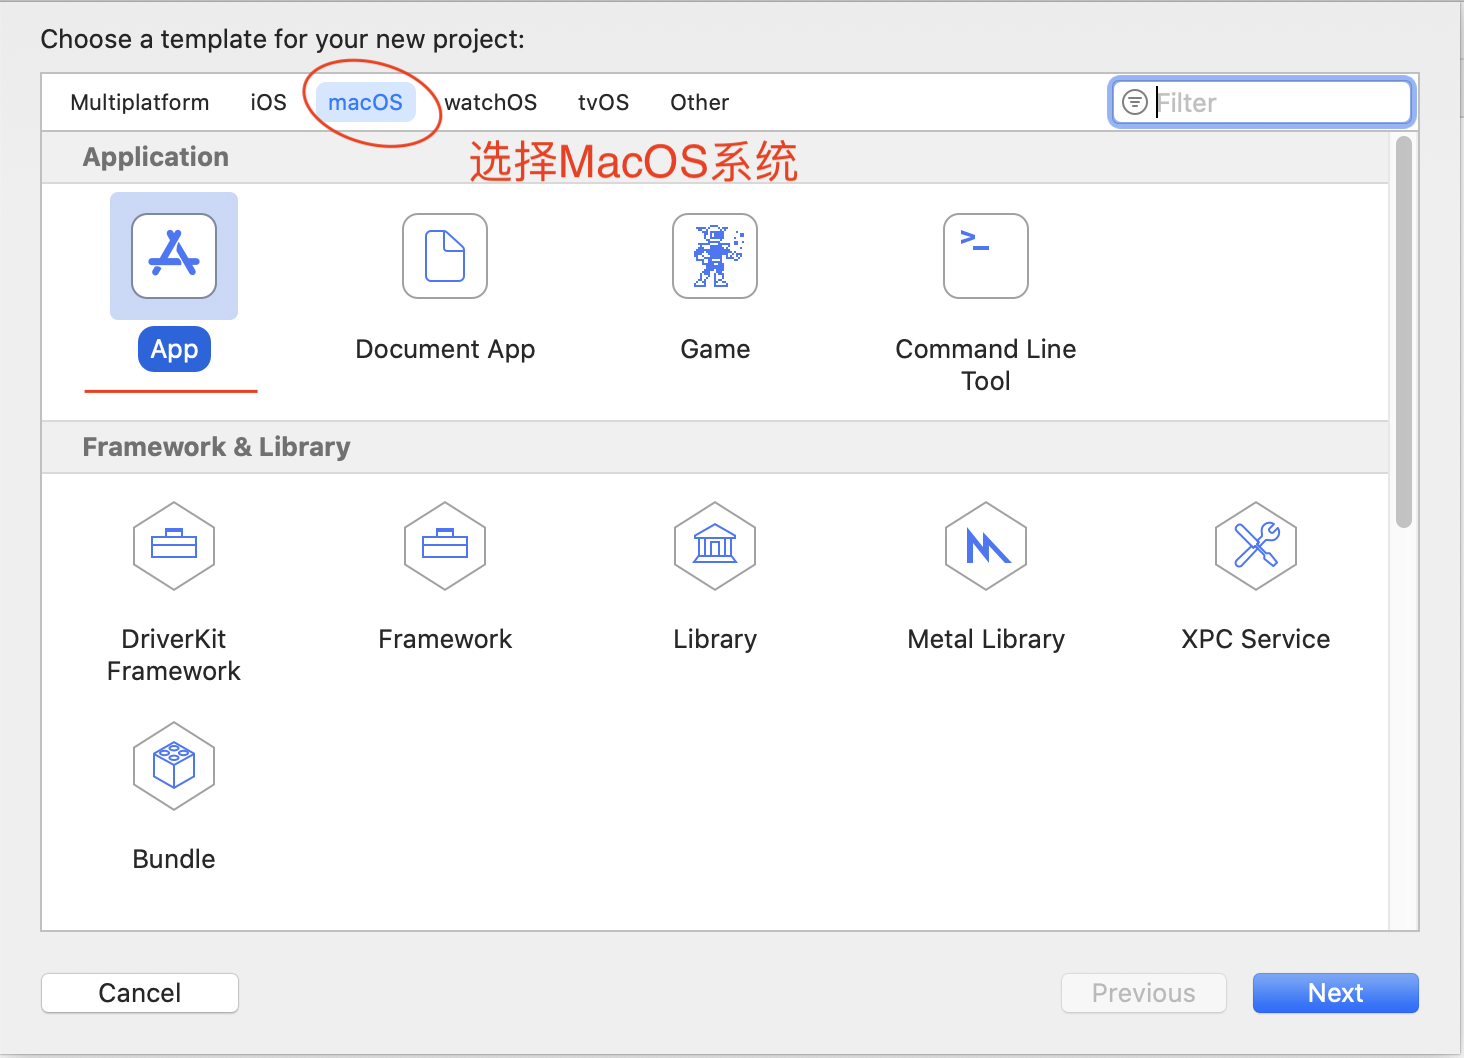This screenshot has width=1464, height=1058.
Task: Select the Metal Library icon
Action: tap(986, 546)
